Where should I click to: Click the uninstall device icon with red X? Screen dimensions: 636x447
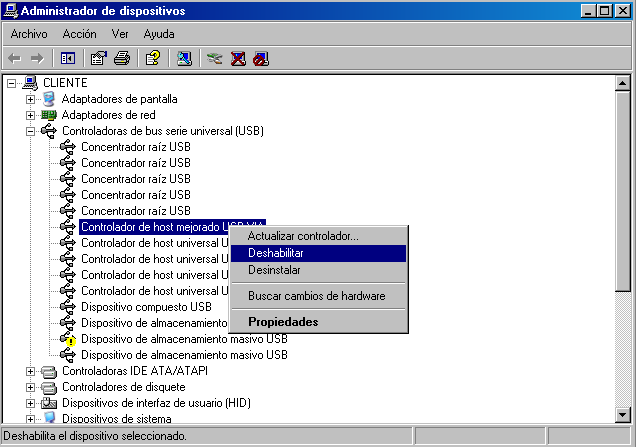(x=238, y=59)
